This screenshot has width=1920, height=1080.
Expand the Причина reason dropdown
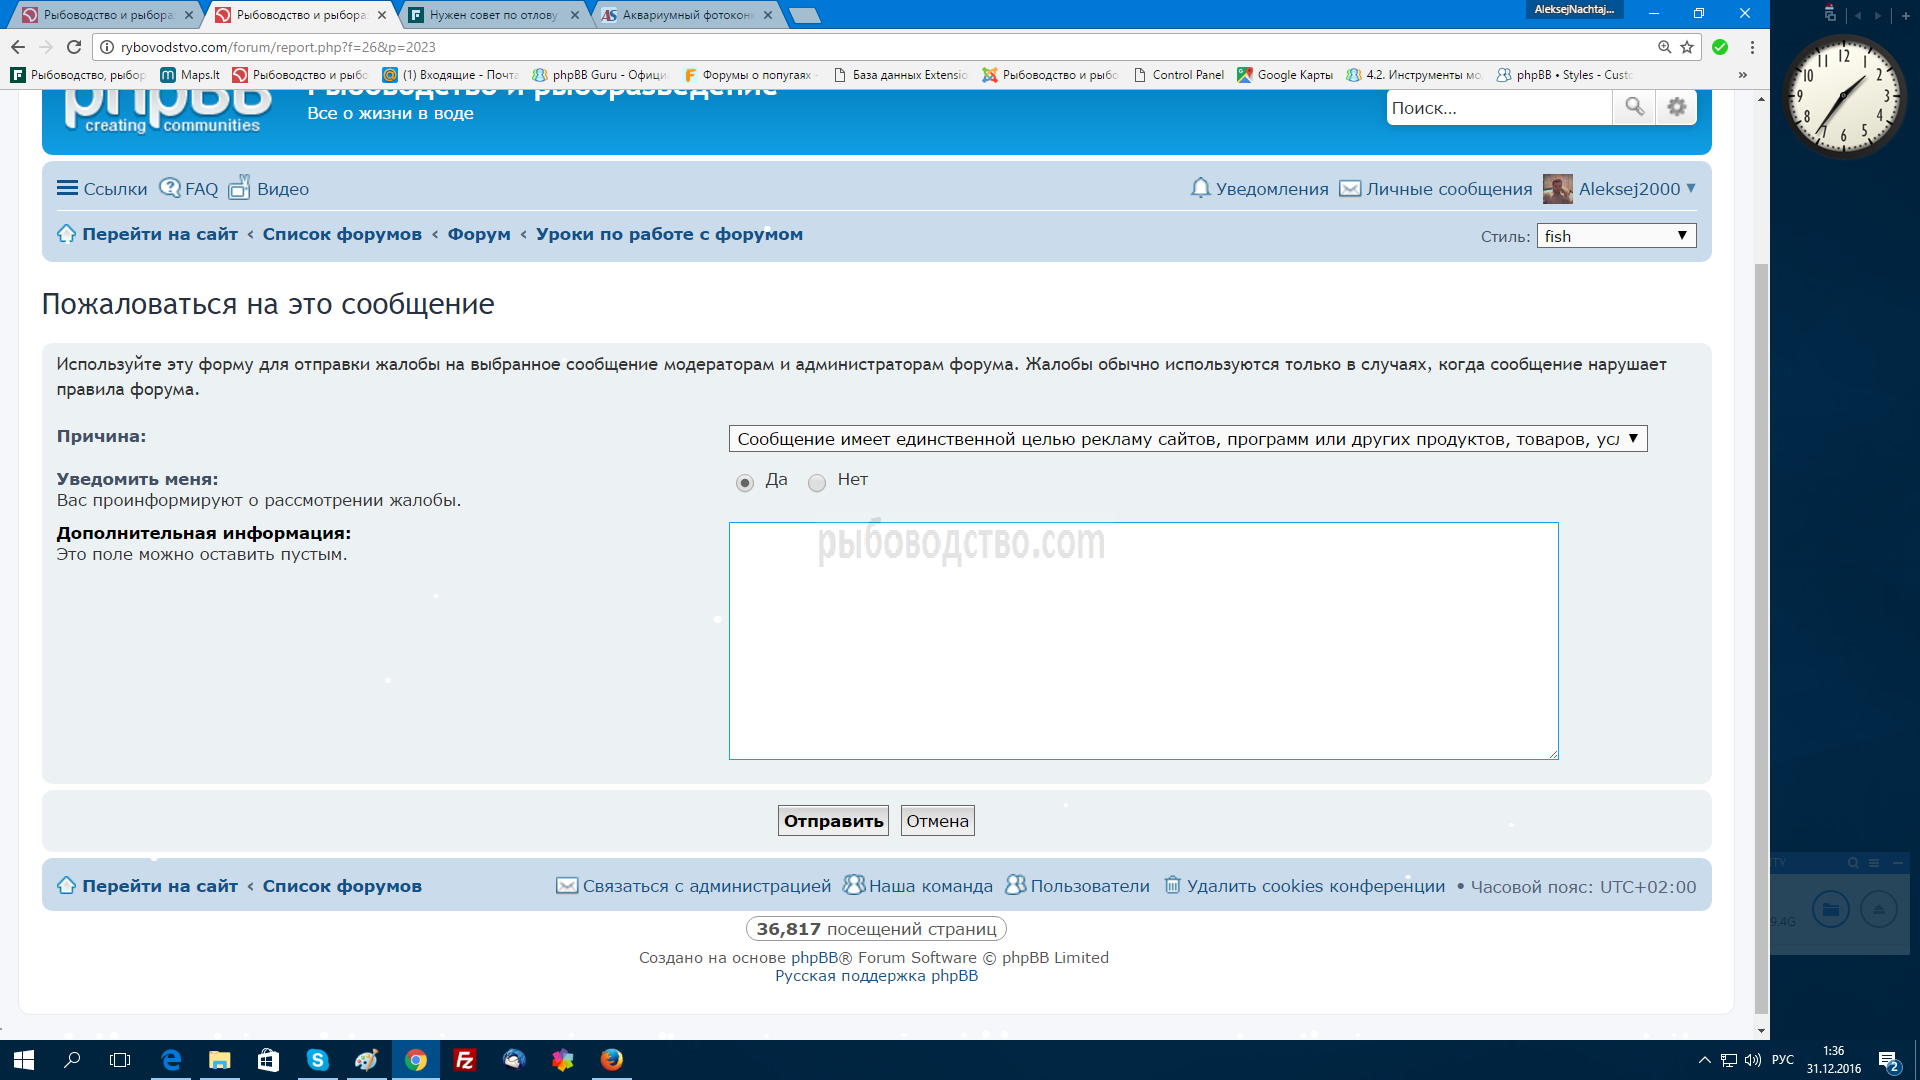coord(1187,439)
